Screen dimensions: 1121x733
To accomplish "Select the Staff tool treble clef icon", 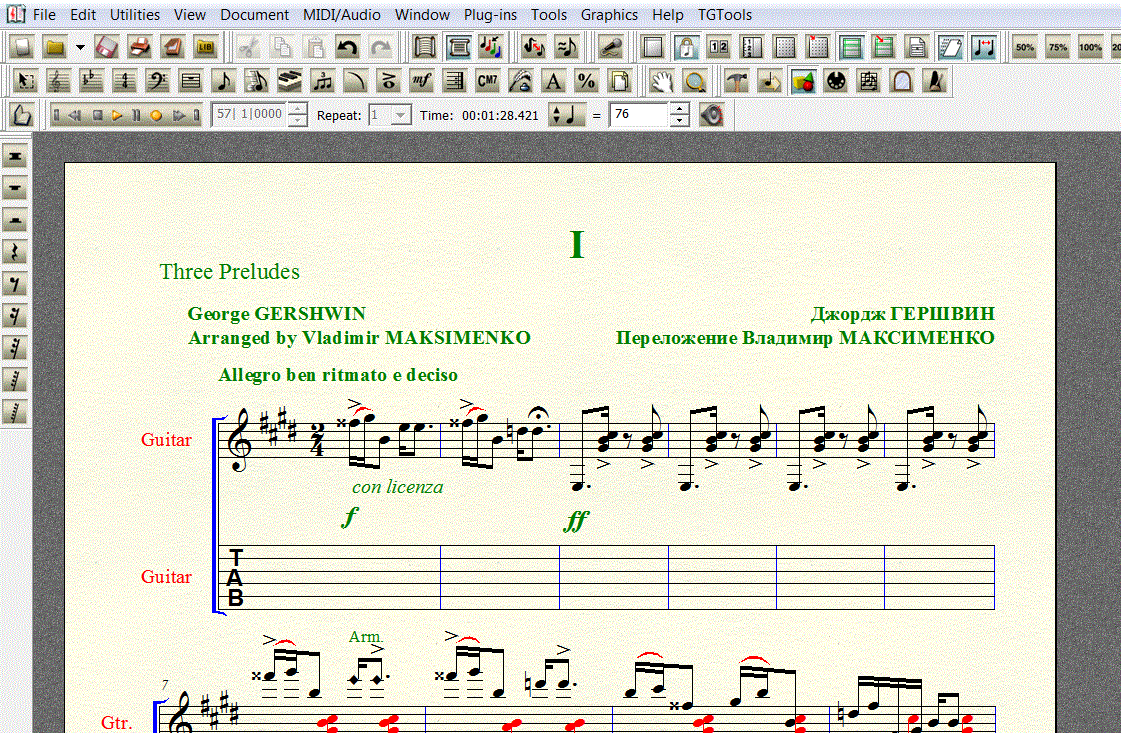I will point(58,81).
